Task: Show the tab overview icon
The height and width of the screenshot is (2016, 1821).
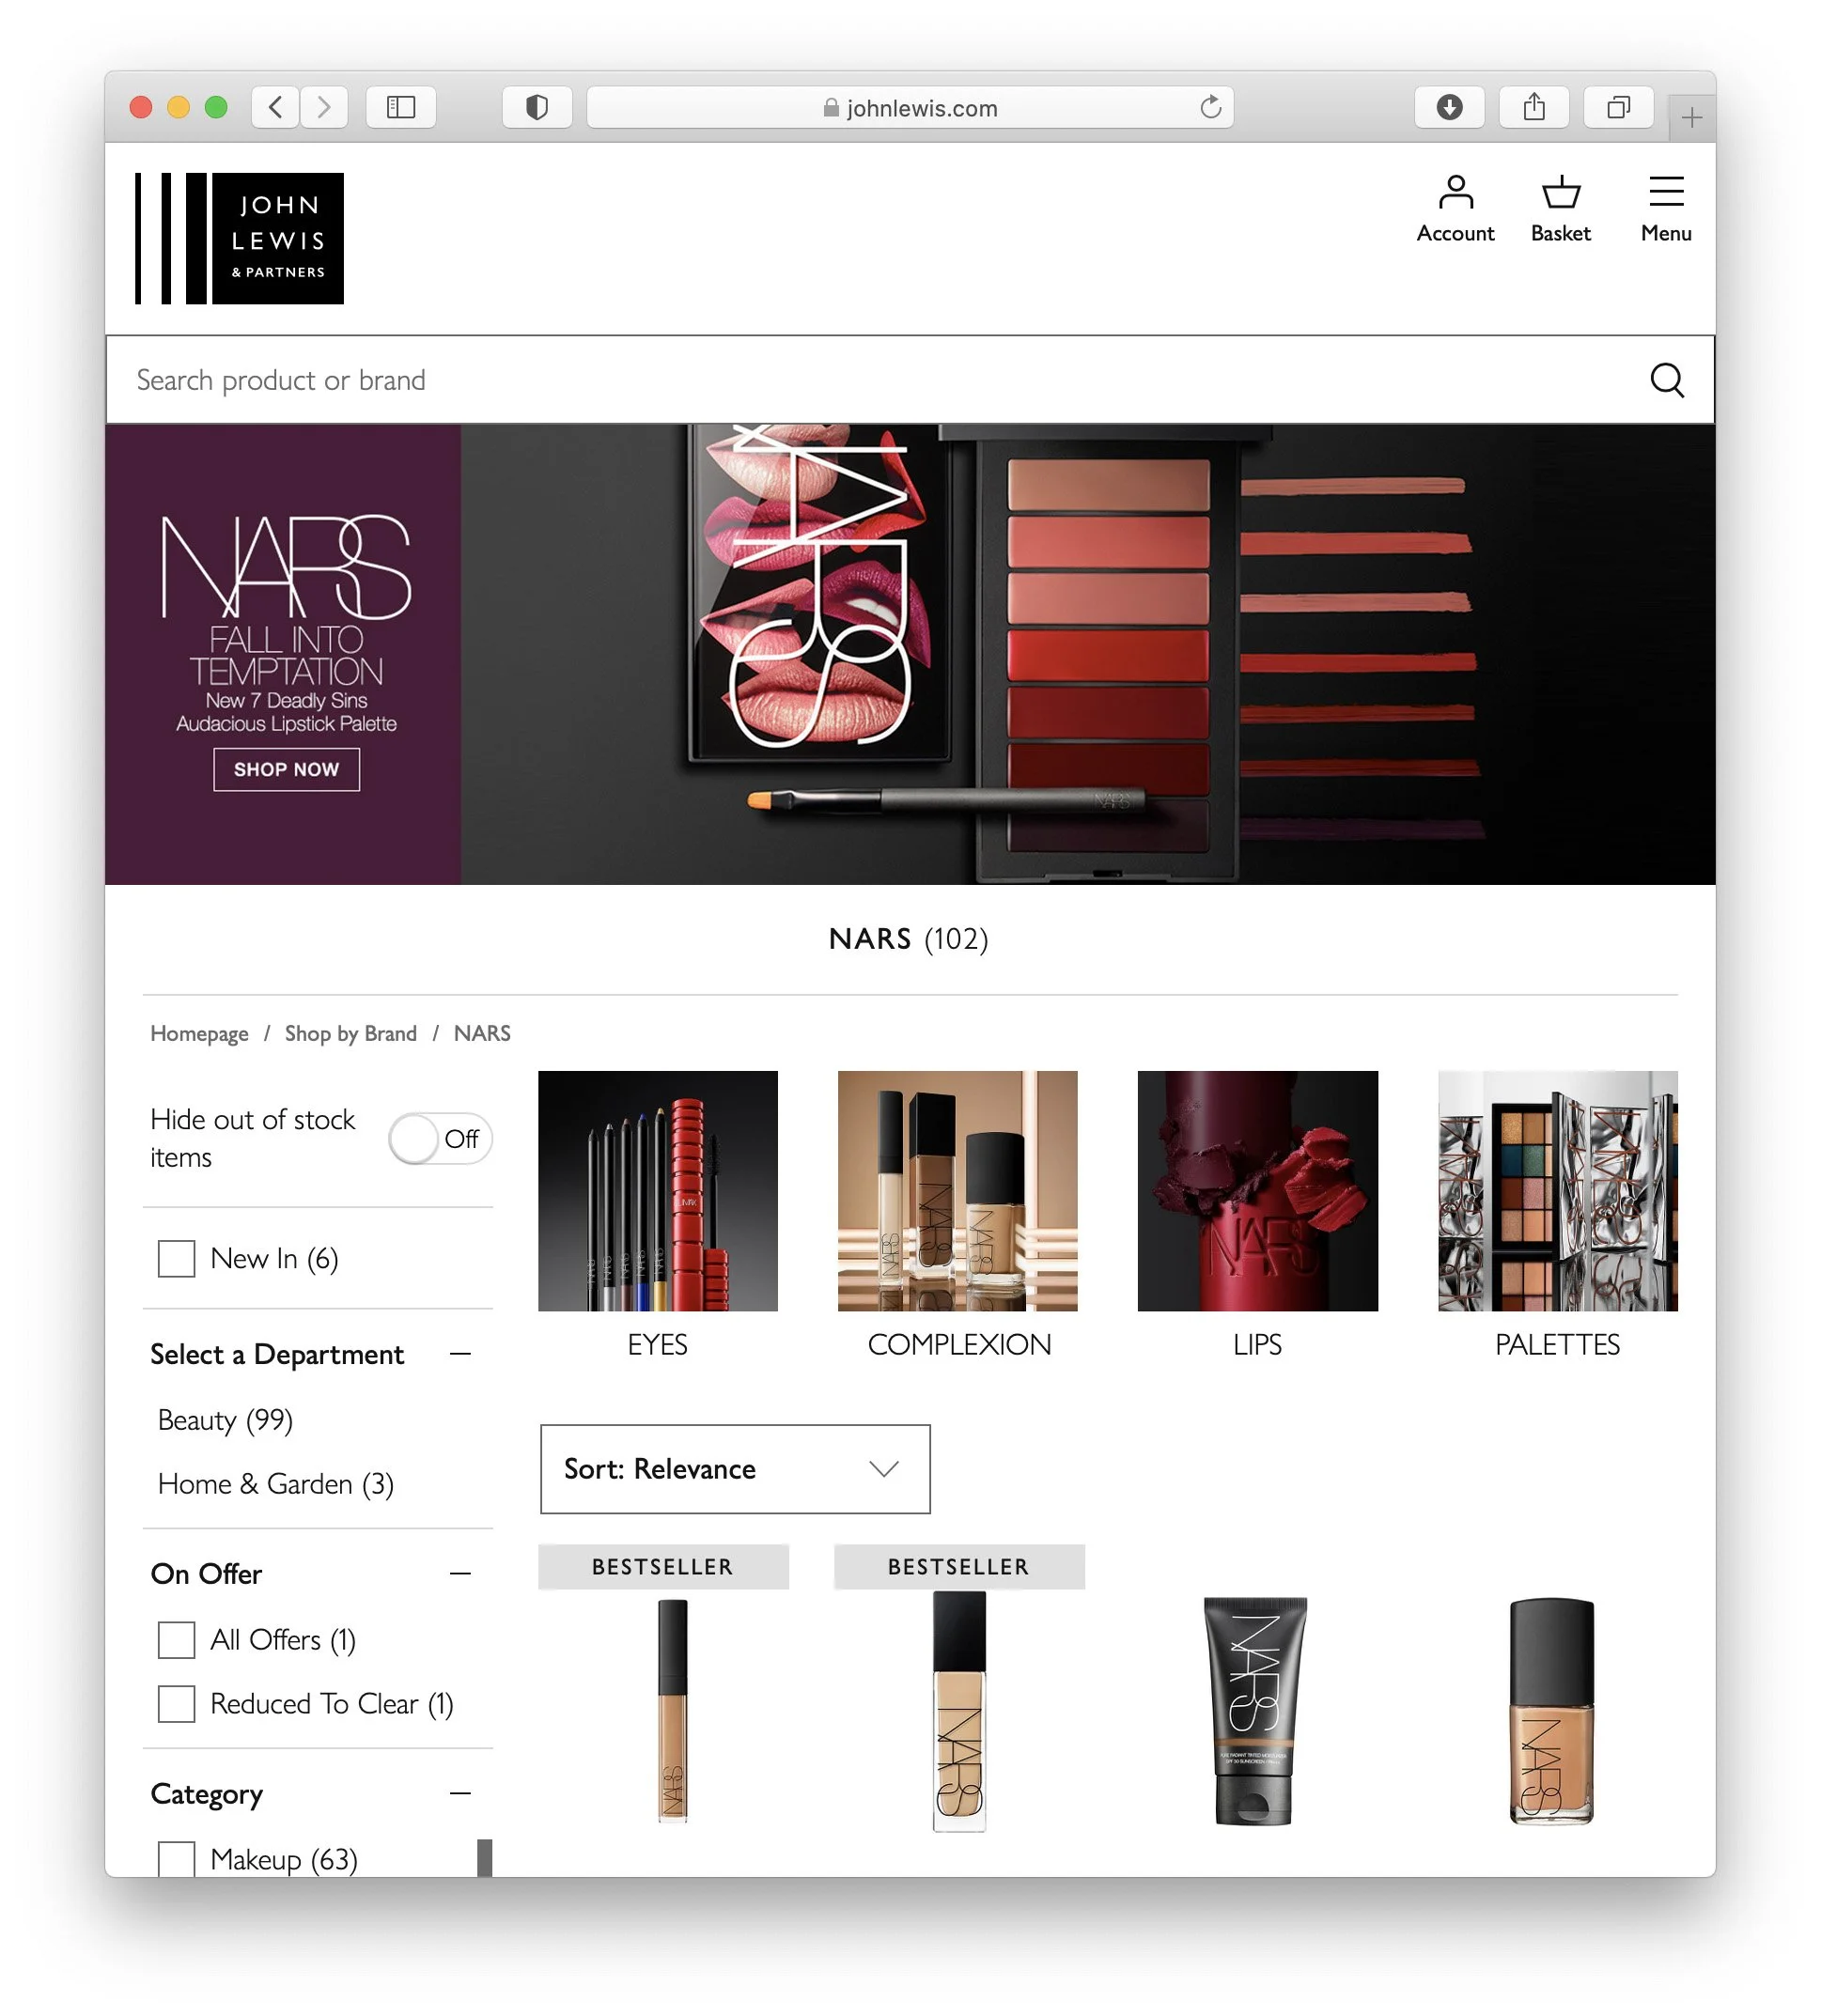Action: (1616, 107)
